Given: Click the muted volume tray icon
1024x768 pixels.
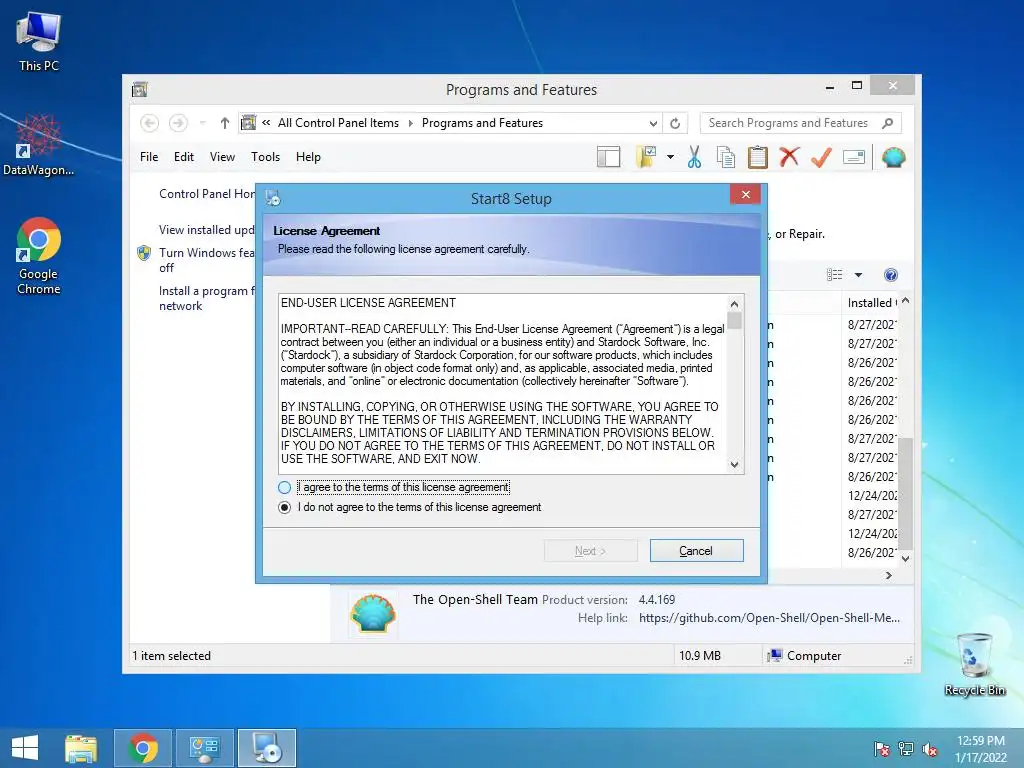Looking at the screenshot, I should pos(929,749).
